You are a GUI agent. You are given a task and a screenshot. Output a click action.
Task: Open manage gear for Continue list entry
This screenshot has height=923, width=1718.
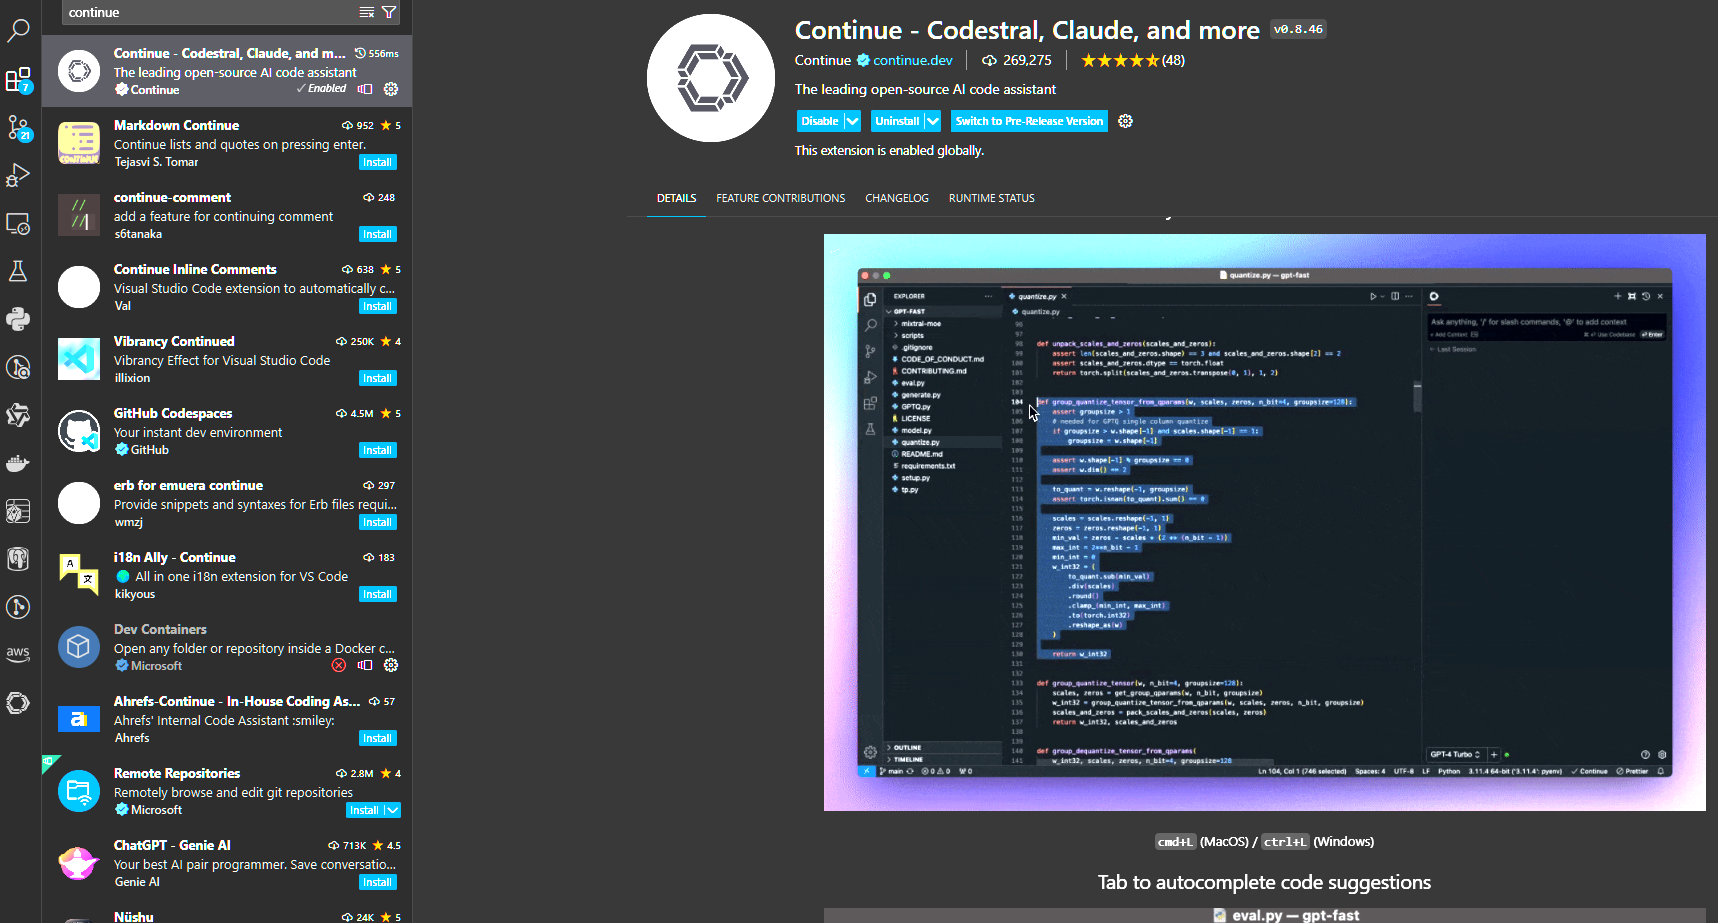[391, 89]
